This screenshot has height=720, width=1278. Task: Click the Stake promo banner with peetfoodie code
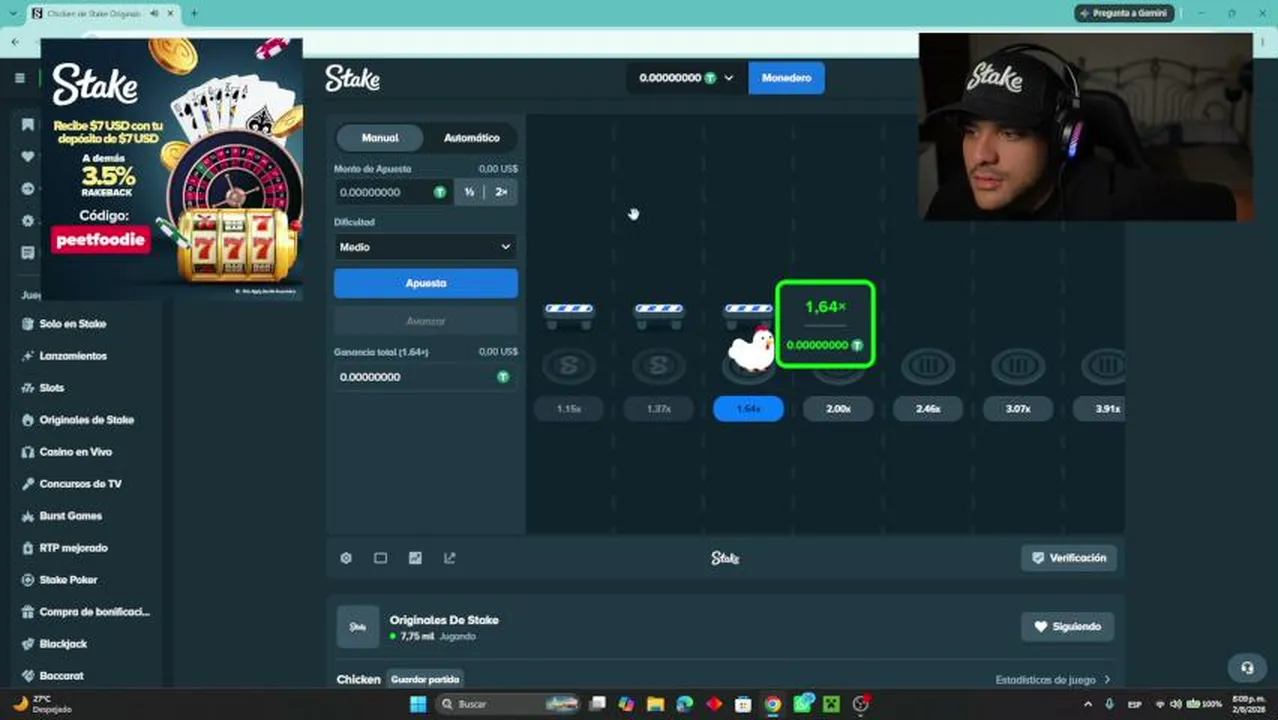[171, 168]
